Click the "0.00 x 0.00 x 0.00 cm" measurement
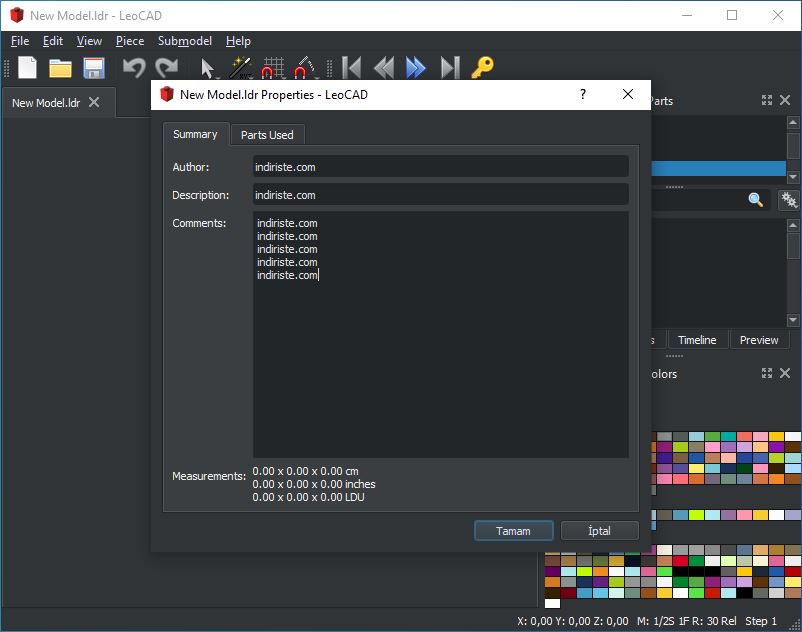The width and height of the screenshot is (802, 632). click(305, 471)
